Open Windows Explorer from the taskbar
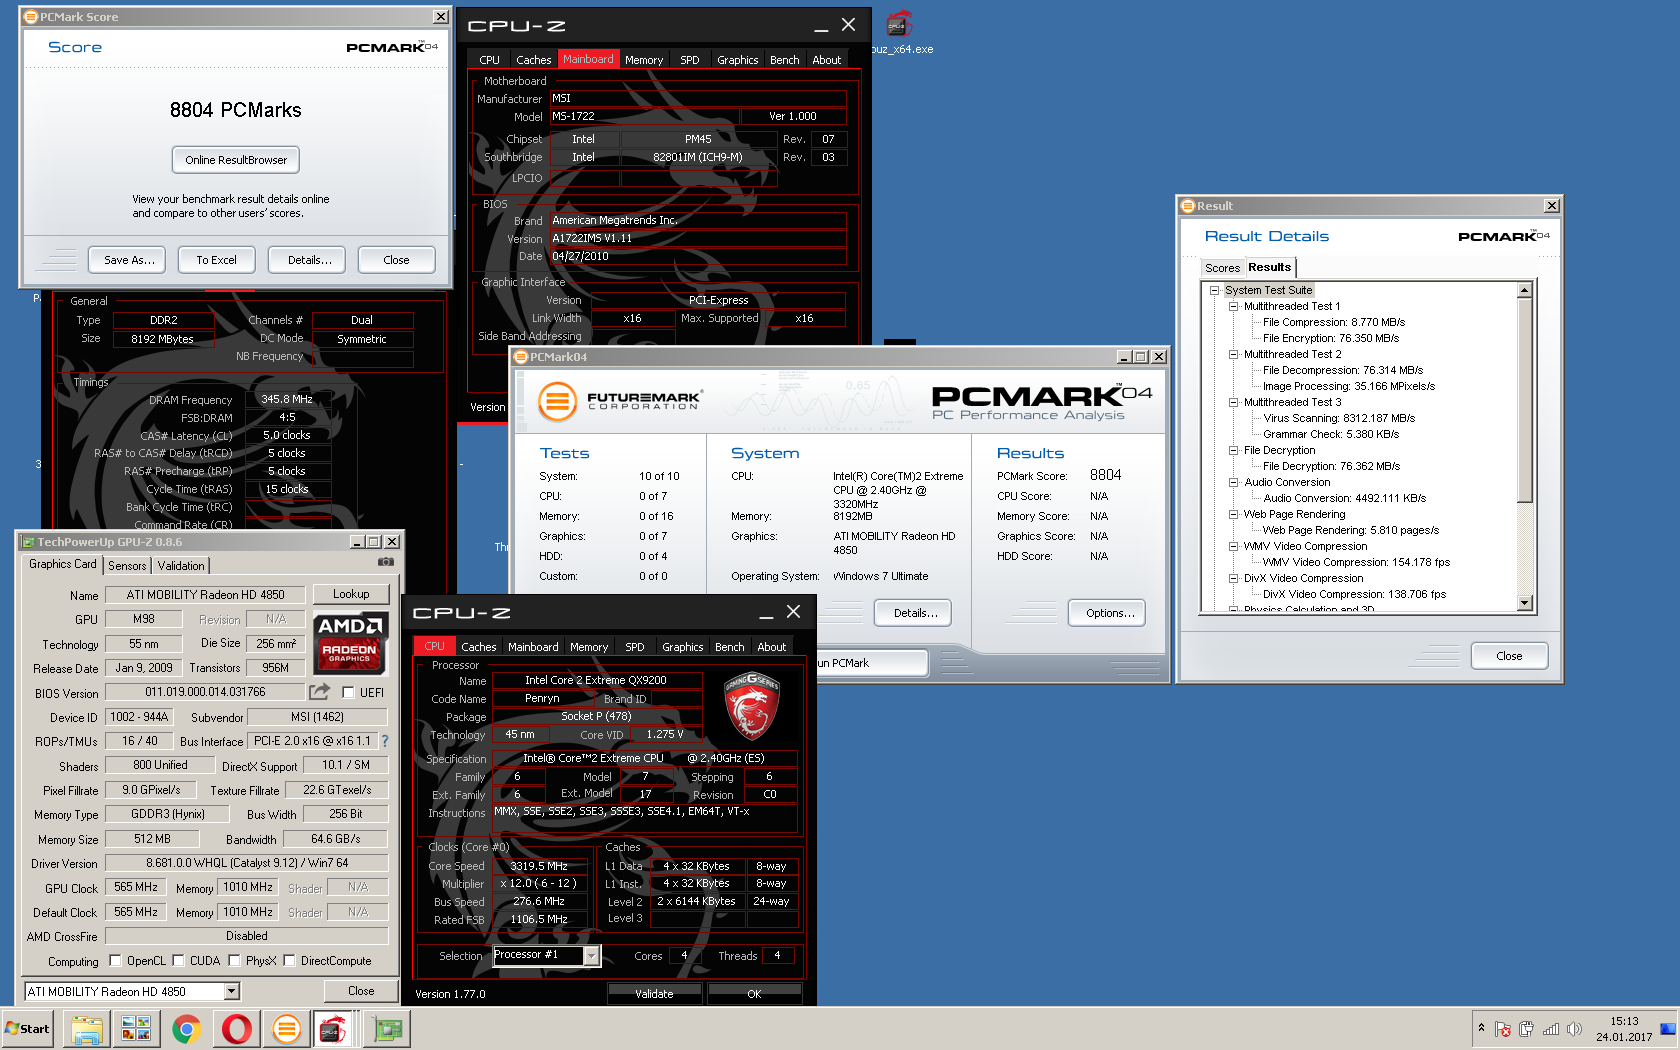 [87, 1028]
